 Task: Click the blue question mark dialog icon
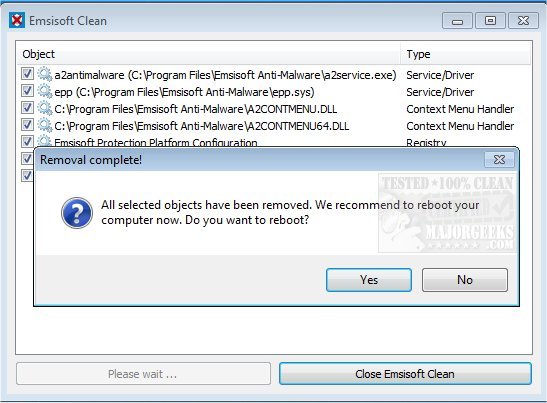click(77, 213)
